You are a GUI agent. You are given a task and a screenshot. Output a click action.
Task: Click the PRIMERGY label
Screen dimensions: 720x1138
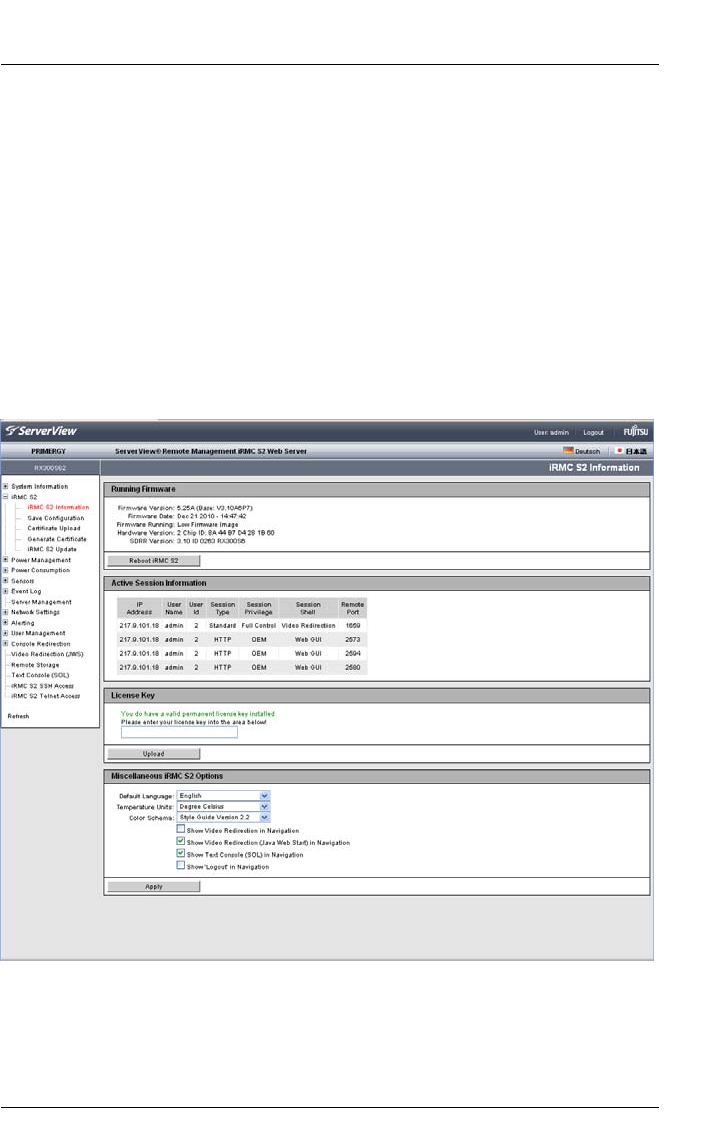49,451
